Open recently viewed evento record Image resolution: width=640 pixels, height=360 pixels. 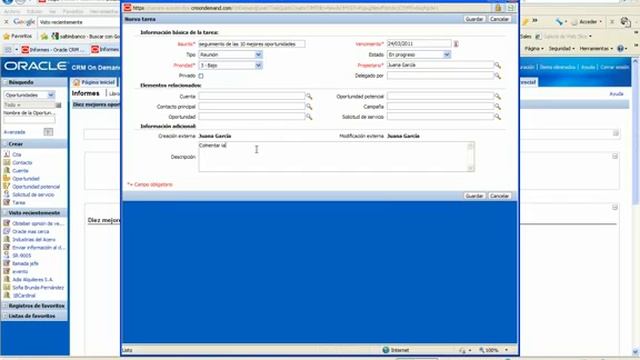tap(20, 271)
